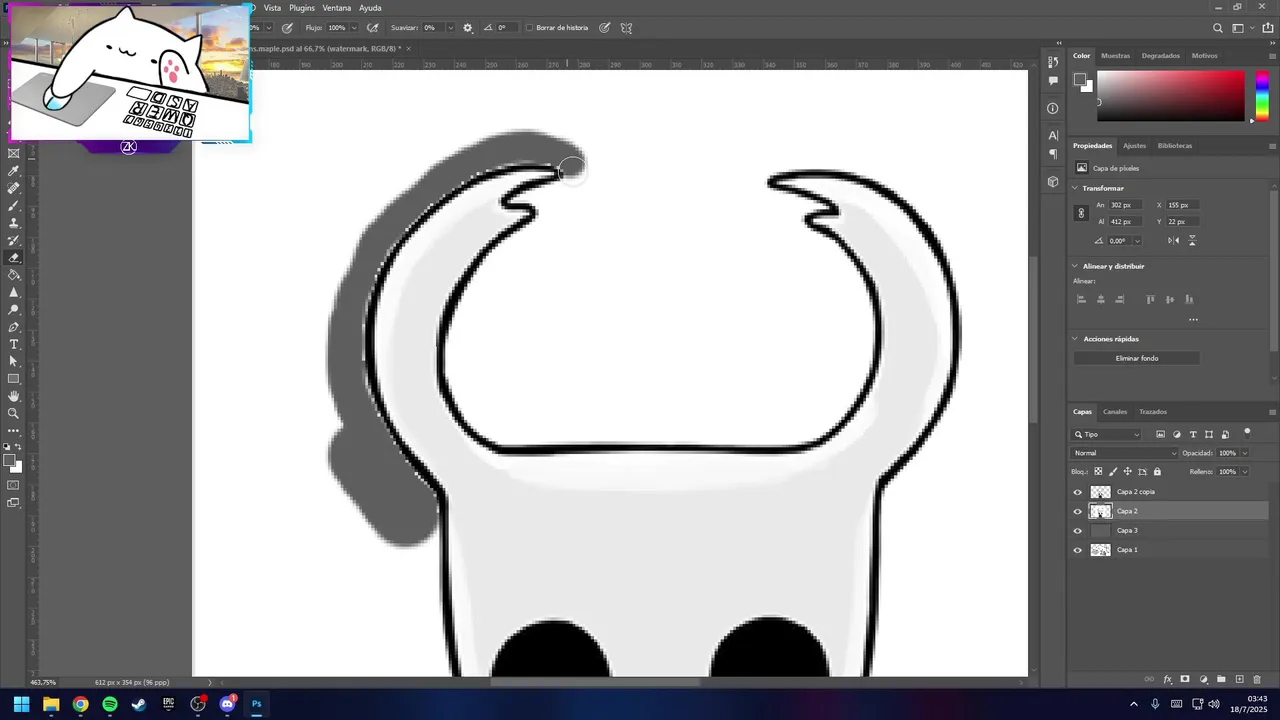Hide the Capa 2 layer
The image size is (1280, 720).
(1077, 511)
